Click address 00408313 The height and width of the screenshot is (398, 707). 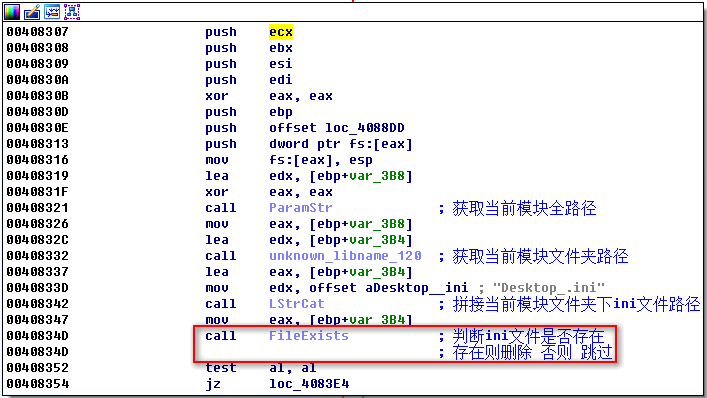click(x=37, y=144)
